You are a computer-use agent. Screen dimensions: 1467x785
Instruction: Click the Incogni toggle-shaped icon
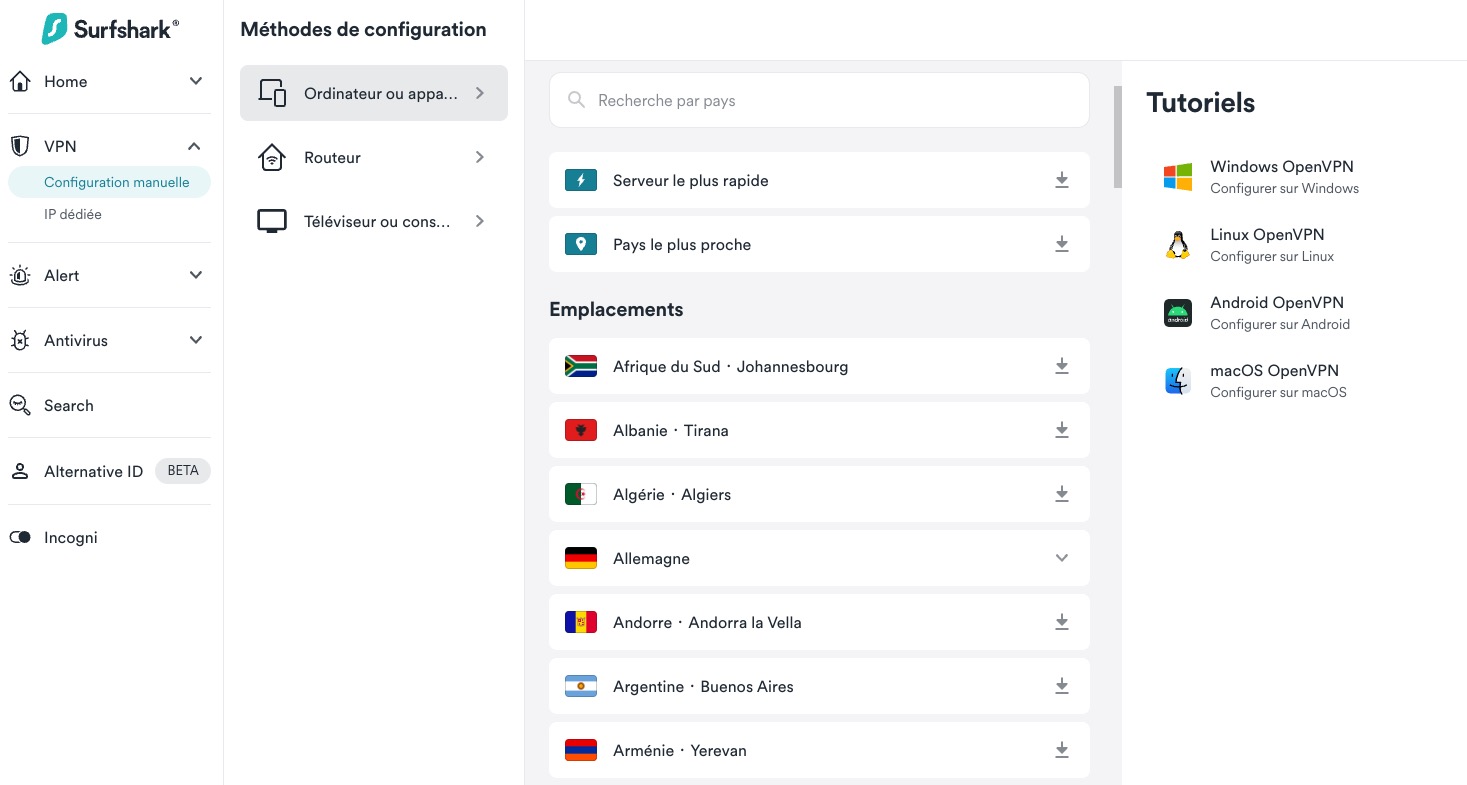[x=20, y=537]
